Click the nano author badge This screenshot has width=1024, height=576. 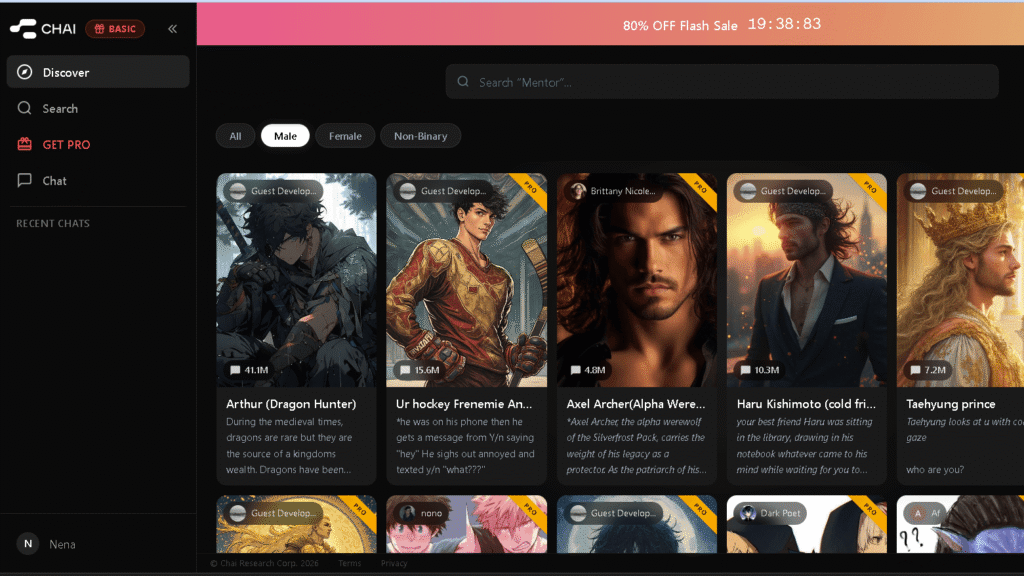(421, 513)
